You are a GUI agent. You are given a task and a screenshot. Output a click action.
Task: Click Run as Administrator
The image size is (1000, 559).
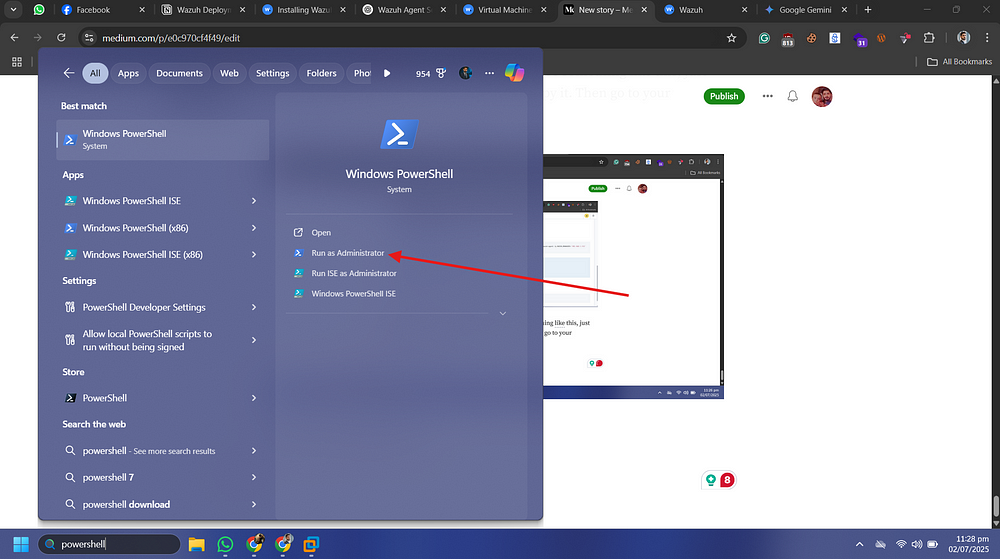[348, 253]
